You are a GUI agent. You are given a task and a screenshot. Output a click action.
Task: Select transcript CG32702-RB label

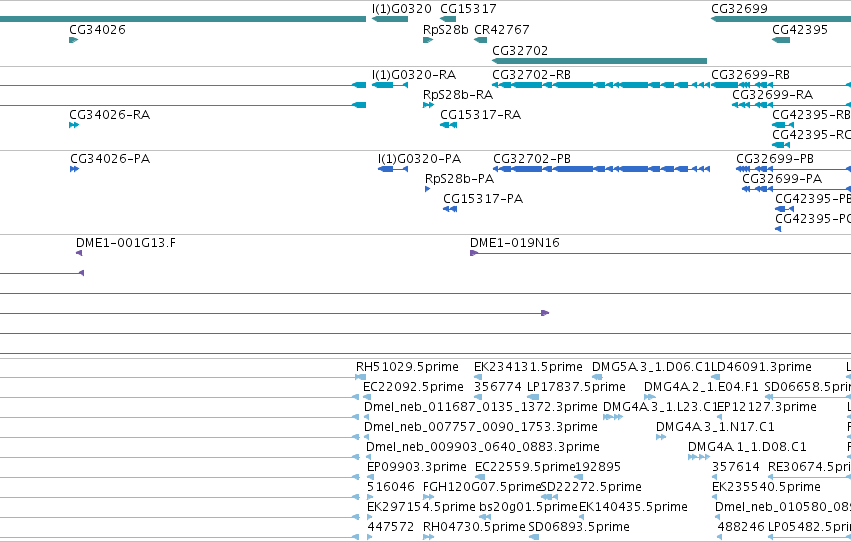click(531, 75)
